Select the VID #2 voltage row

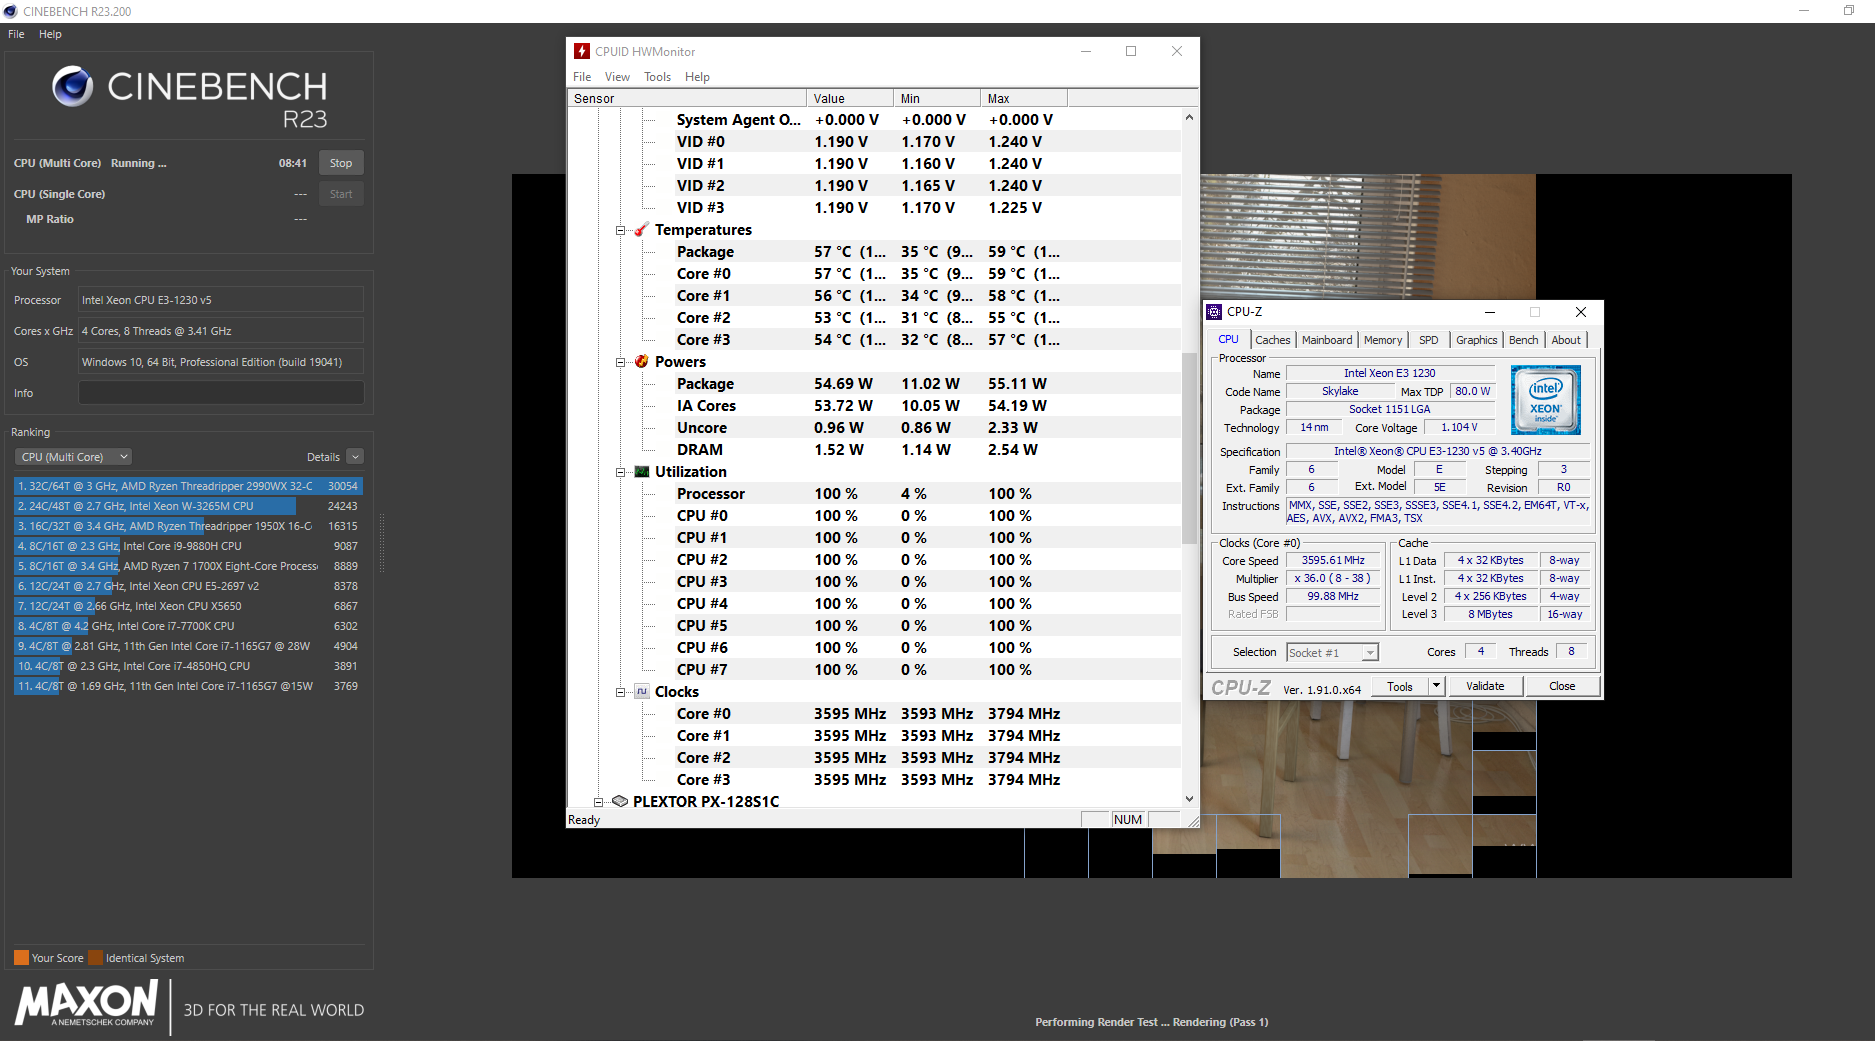[x=875, y=186]
